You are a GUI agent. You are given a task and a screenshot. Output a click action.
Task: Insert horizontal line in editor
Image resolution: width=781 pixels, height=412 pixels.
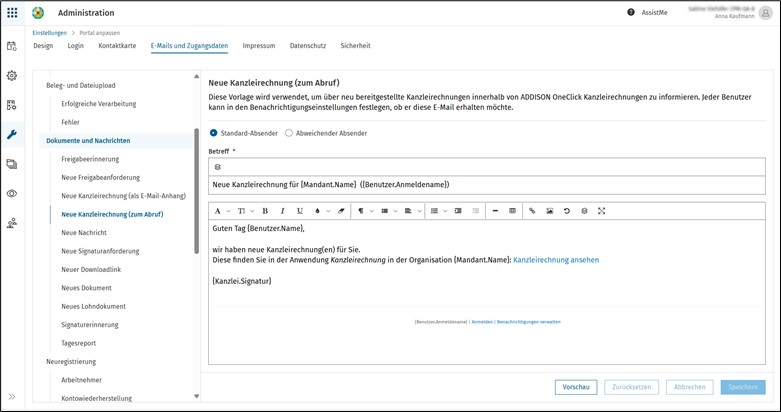(495, 211)
